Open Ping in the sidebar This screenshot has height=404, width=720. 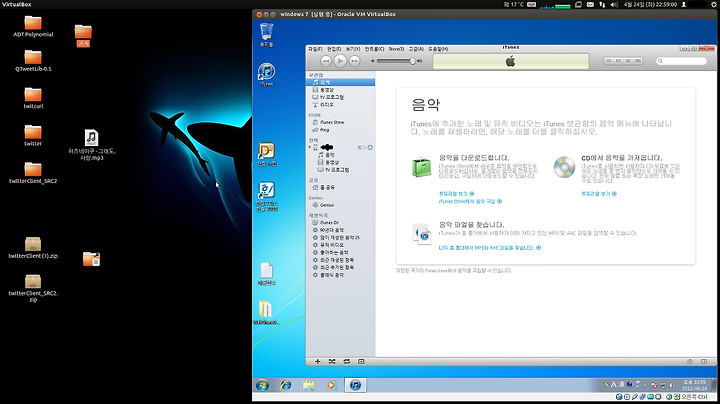[x=340, y=130]
